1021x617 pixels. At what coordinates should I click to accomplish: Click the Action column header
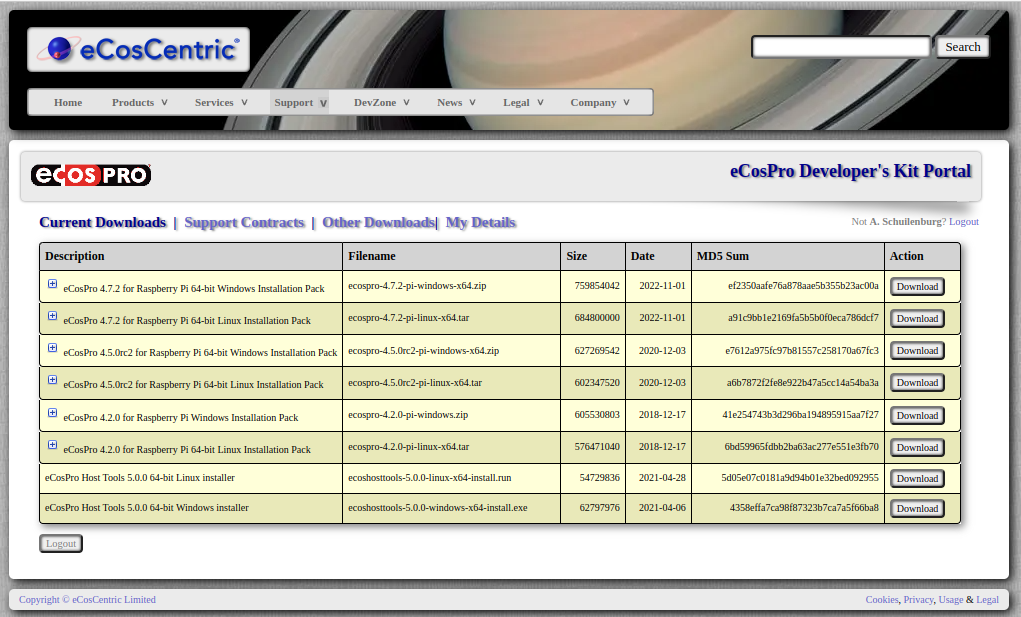922,256
